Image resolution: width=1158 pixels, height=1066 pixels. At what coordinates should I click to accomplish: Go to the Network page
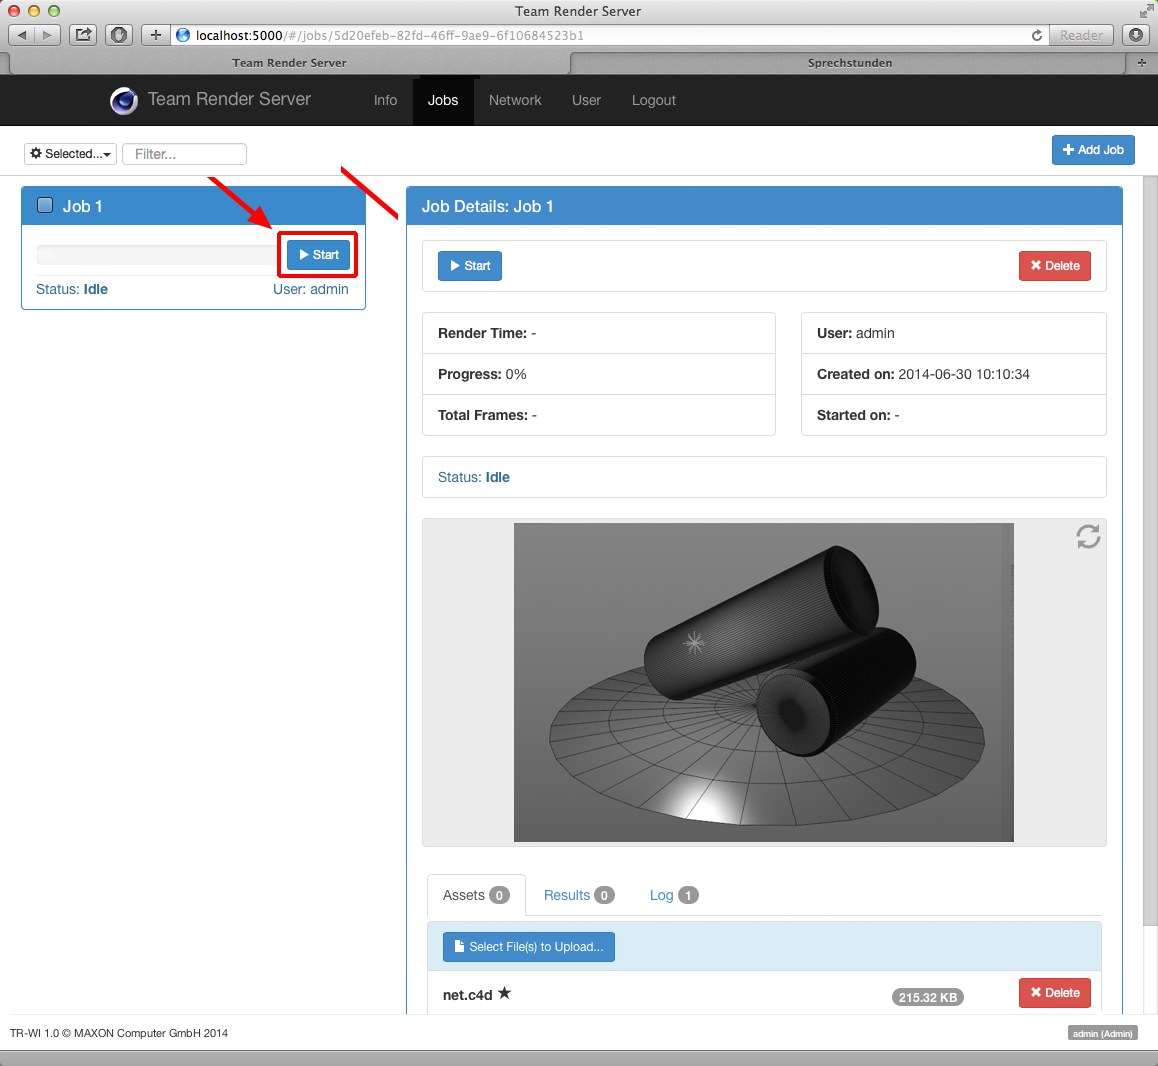pyautogui.click(x=515, y=100)
